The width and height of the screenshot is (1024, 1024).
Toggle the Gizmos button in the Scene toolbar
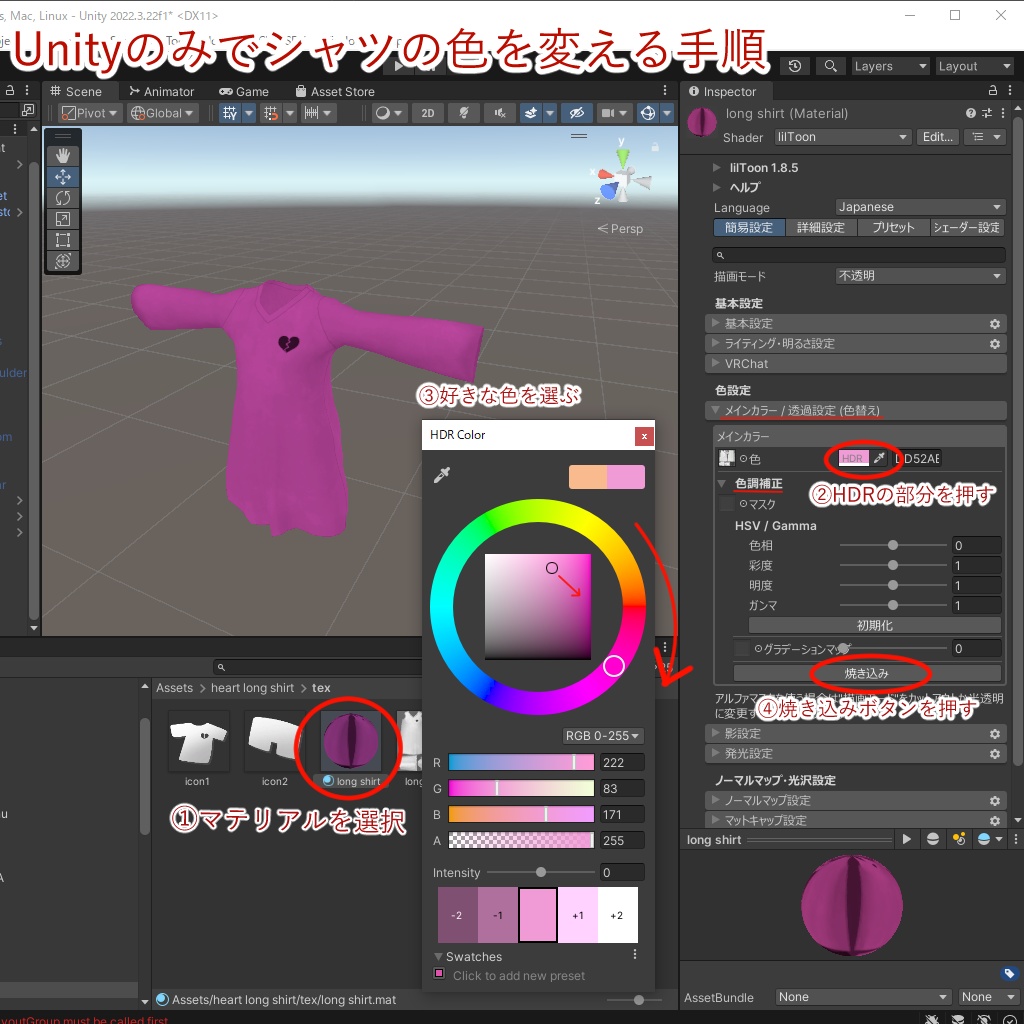[x=648, y=113]
